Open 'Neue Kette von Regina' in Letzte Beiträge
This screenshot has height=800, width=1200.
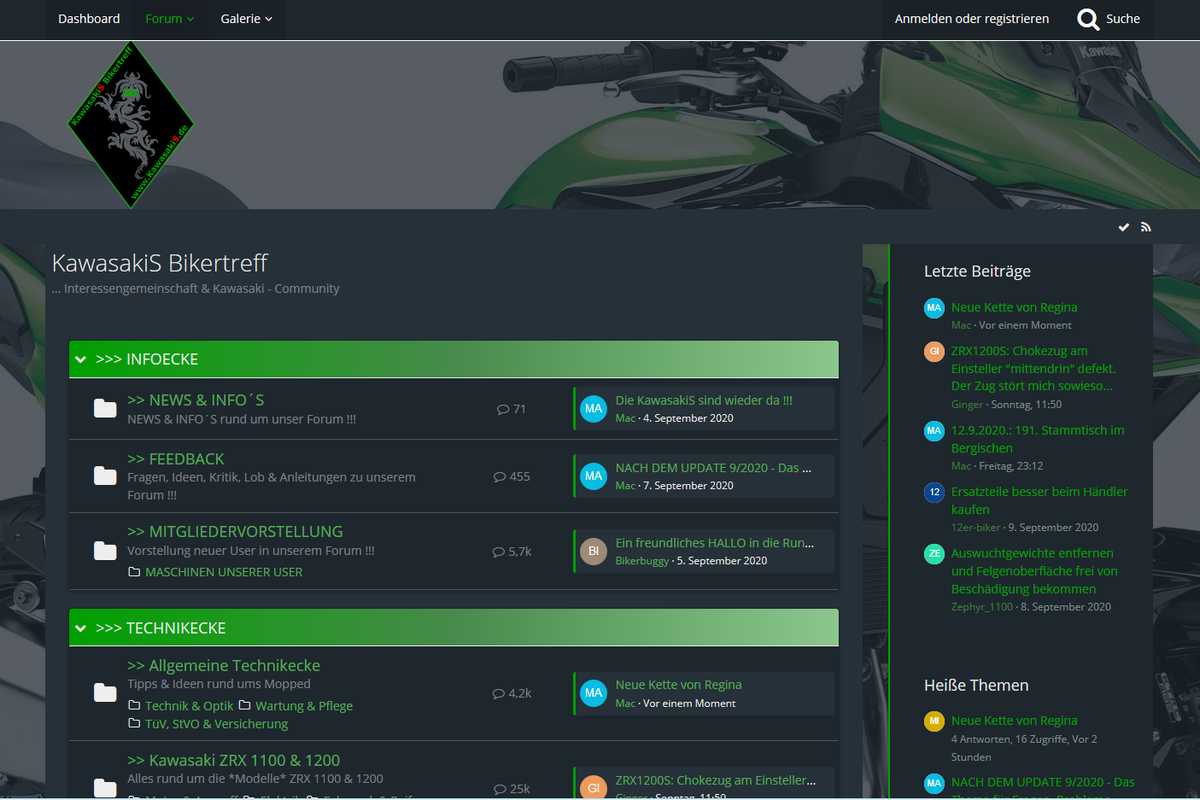[1014, 307]
